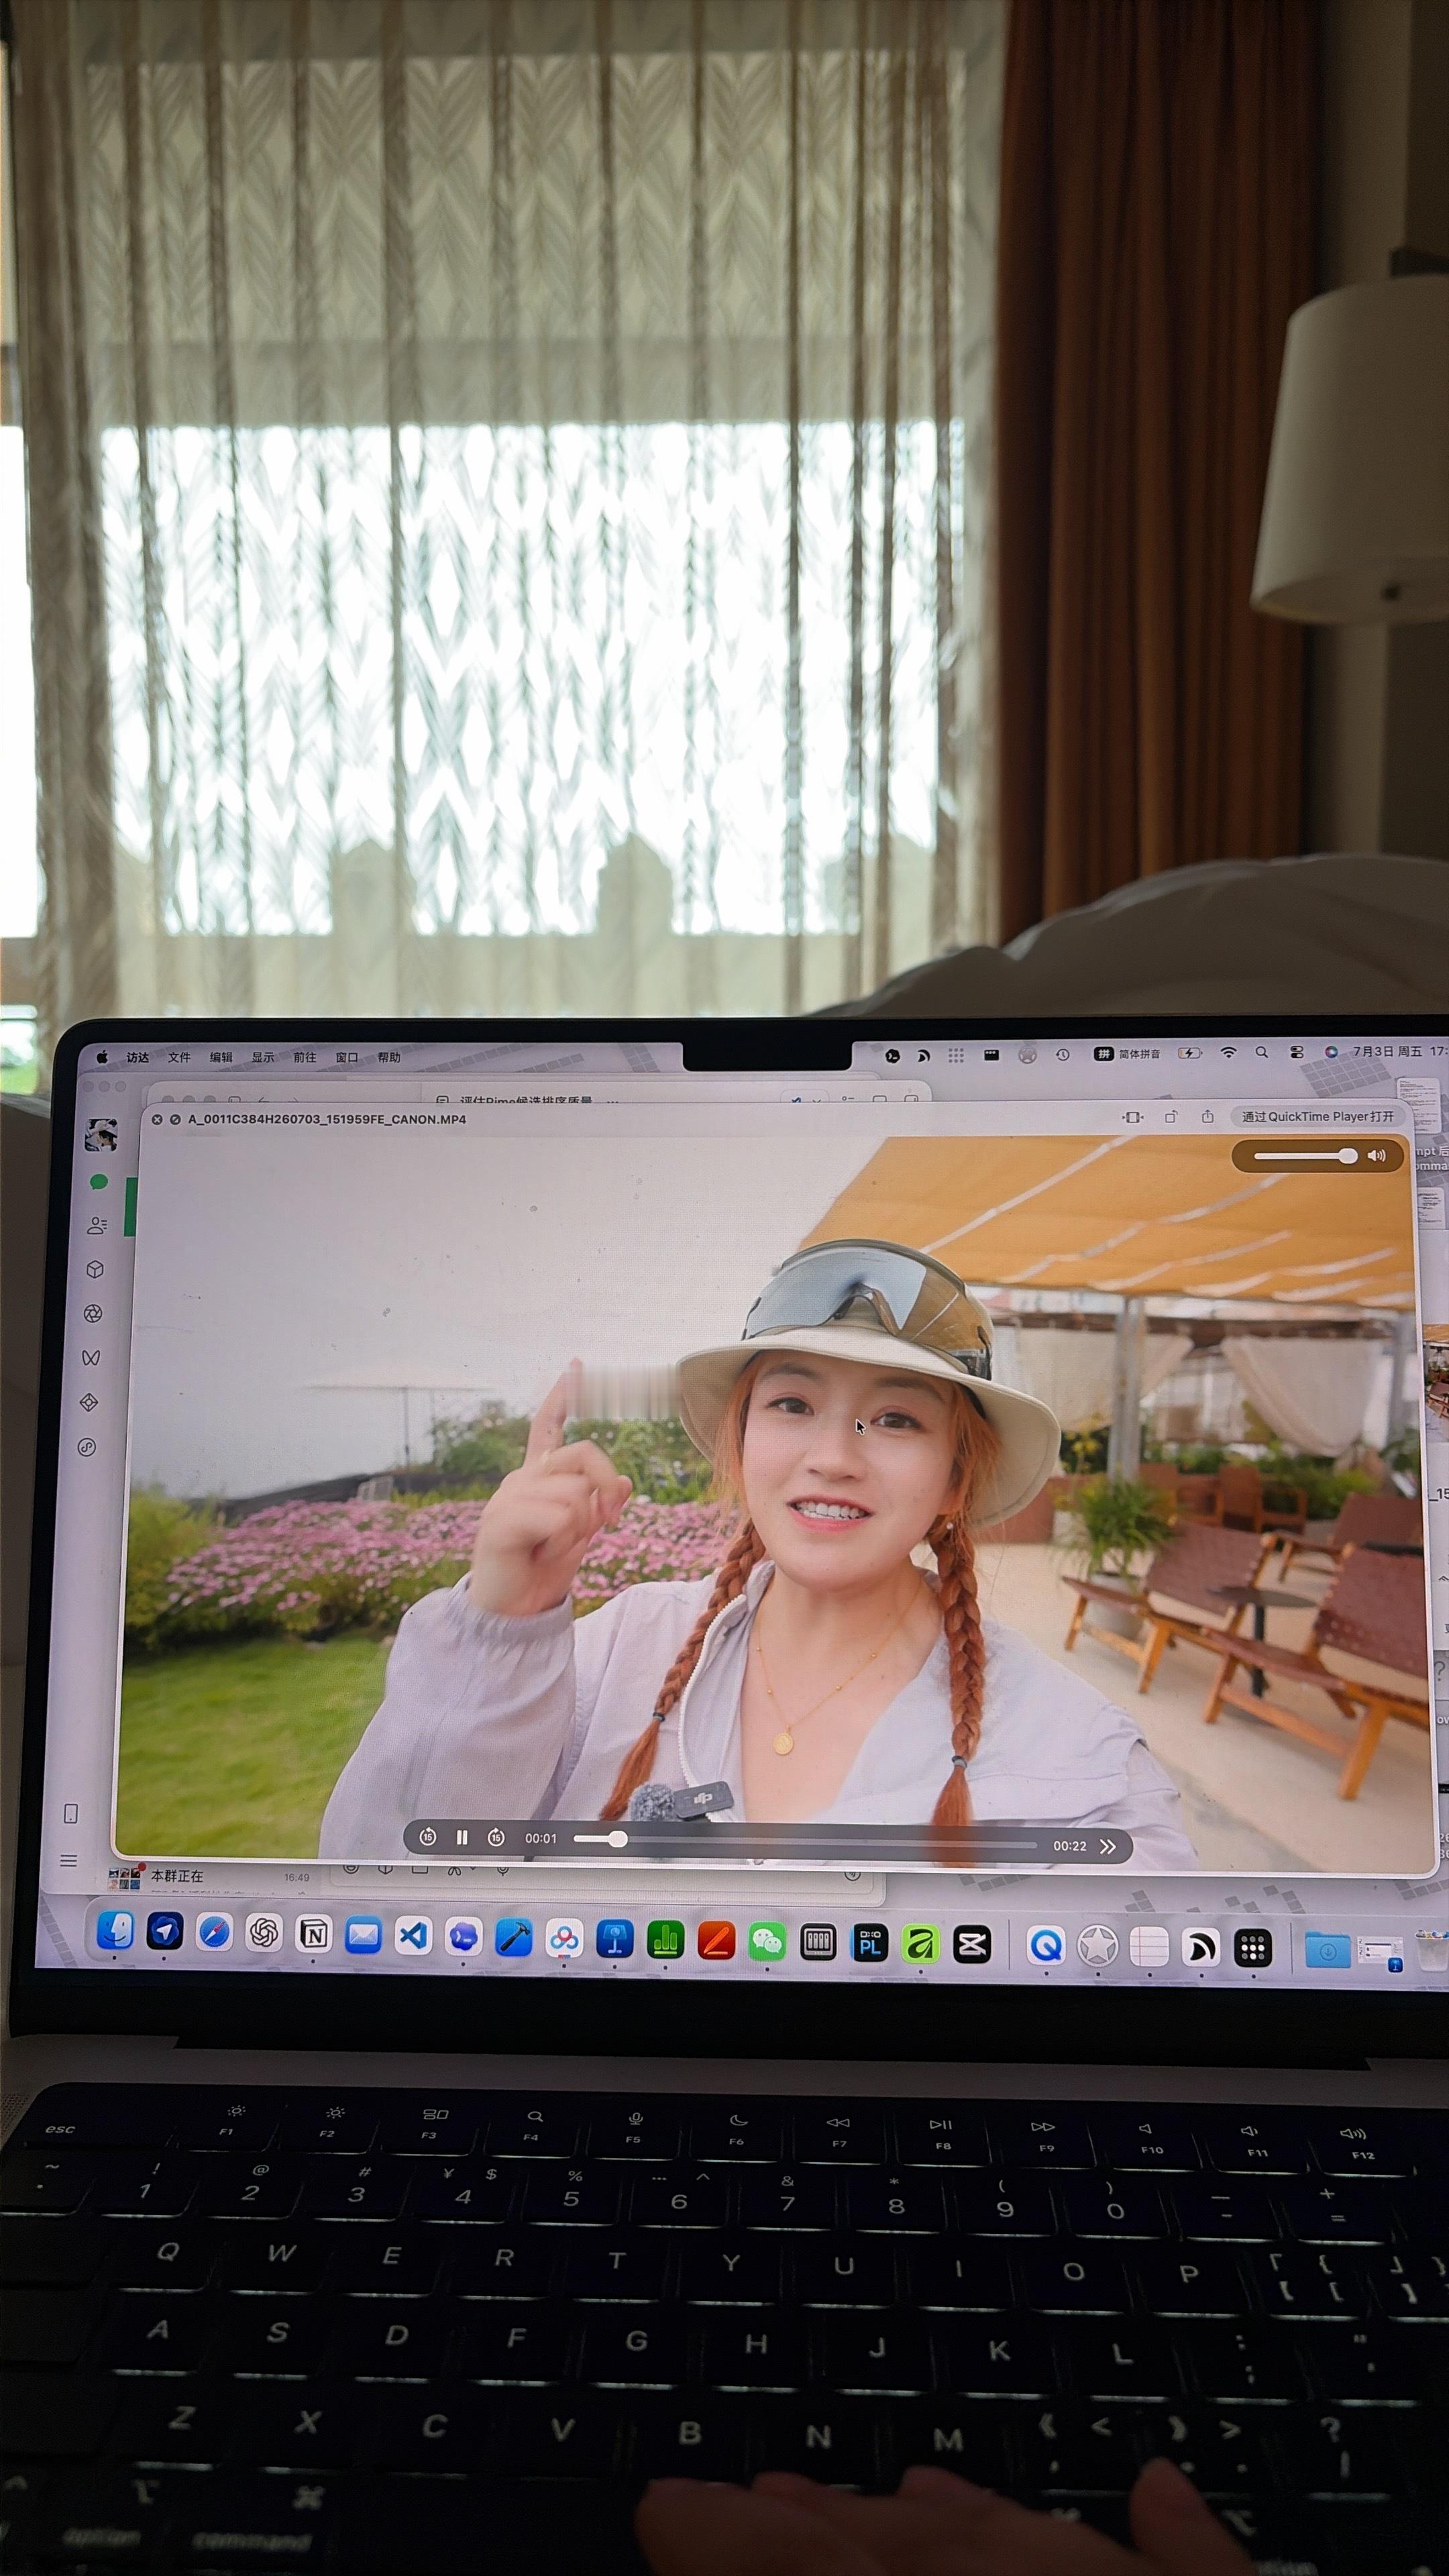Mute audio with the speaker icon
Viewport: 1449px width, 2576px height.
tap(1377, 1156)
